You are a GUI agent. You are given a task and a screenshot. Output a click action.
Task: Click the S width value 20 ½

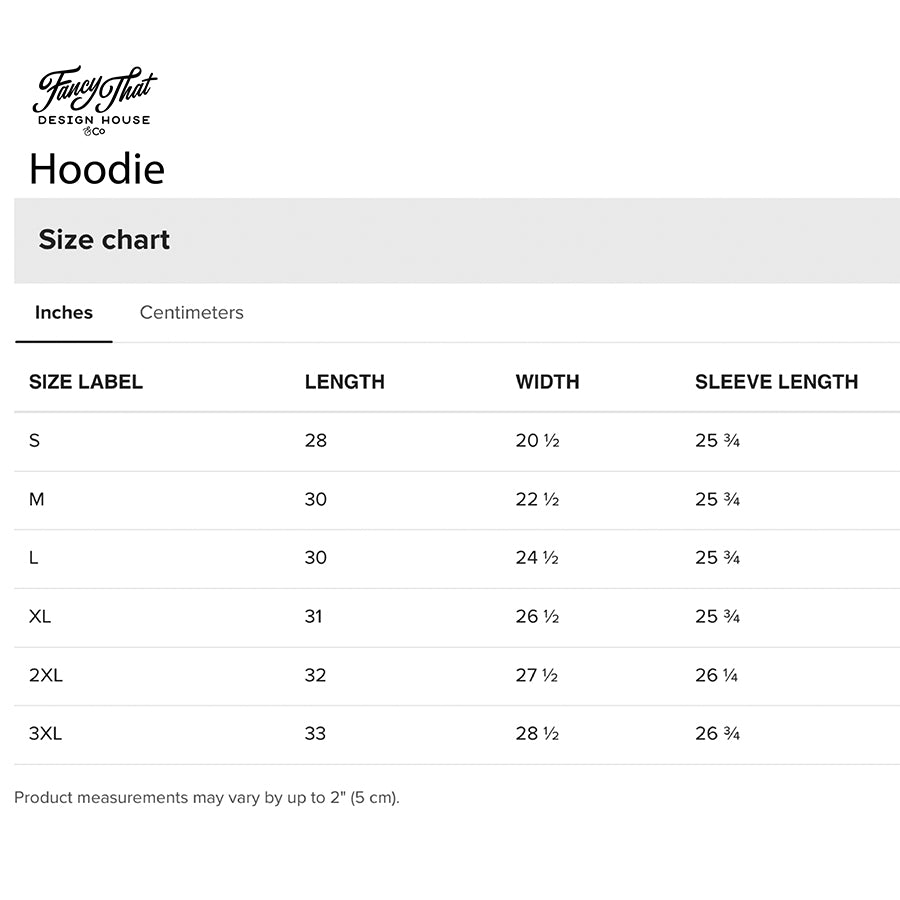(x=537, y=441)
